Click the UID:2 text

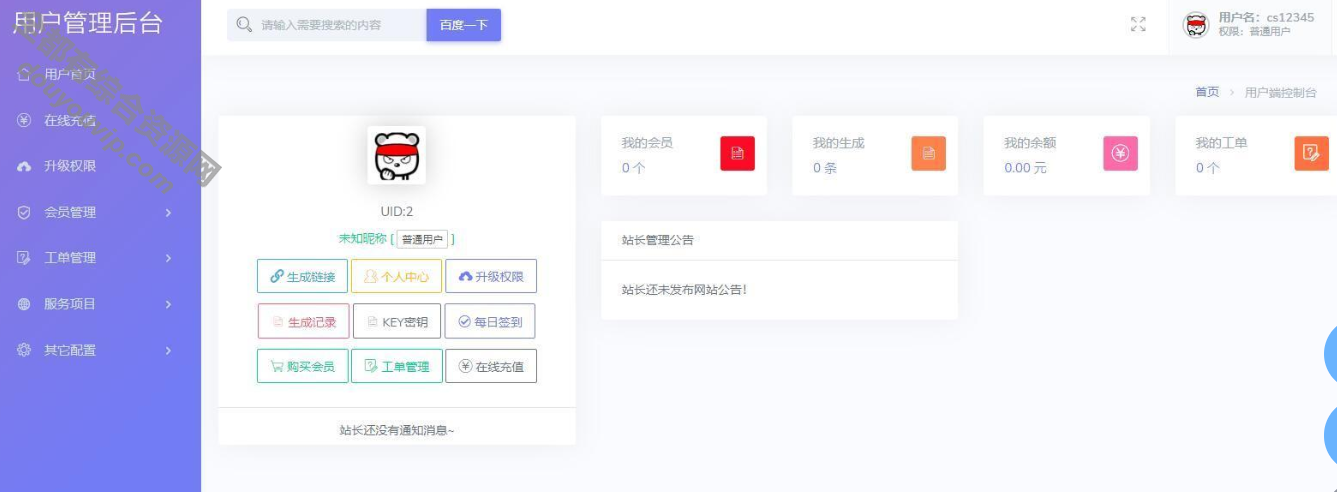[397, 211]
